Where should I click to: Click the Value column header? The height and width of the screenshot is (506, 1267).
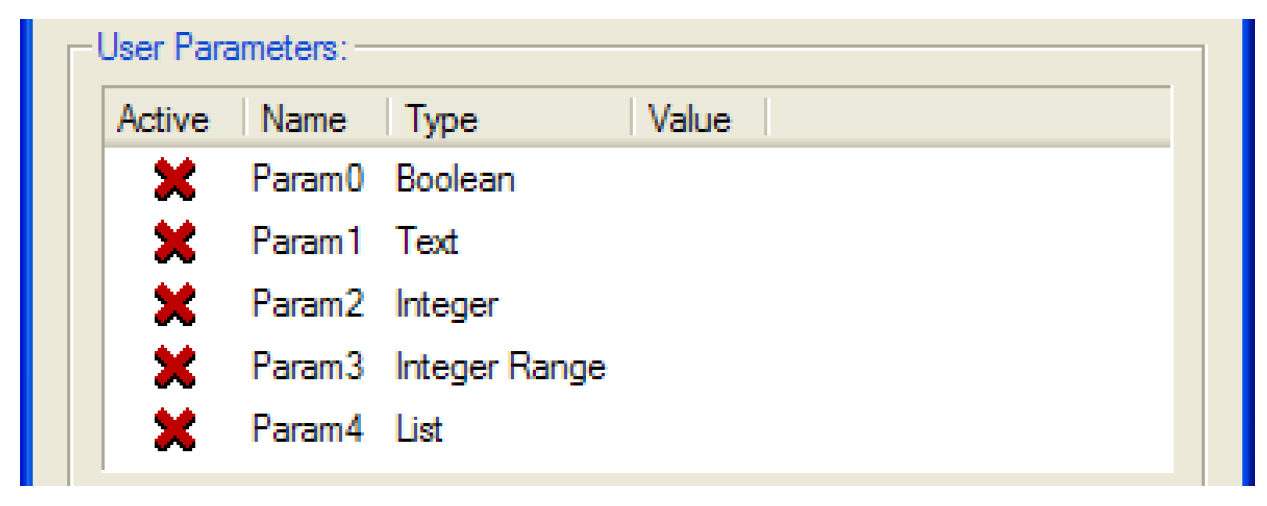690,120
